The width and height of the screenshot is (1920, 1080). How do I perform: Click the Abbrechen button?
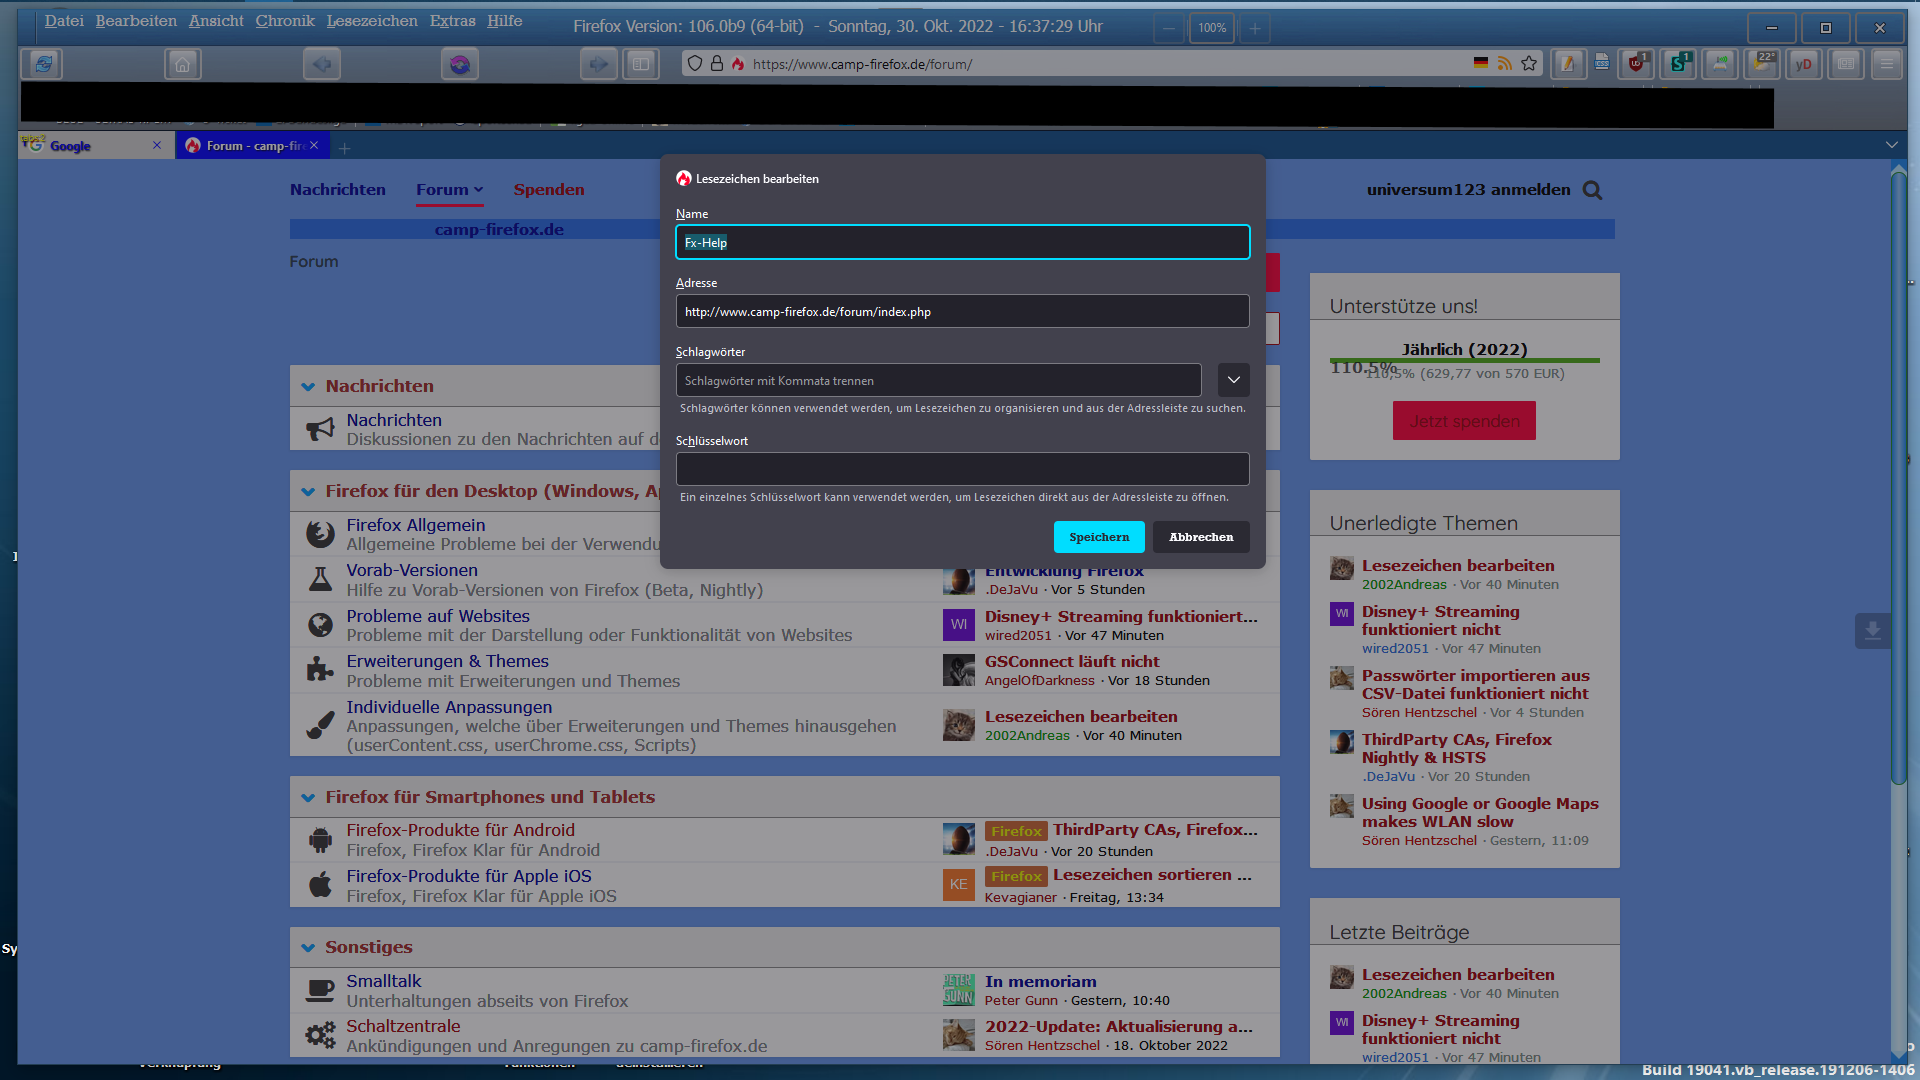pos(1200,537)
